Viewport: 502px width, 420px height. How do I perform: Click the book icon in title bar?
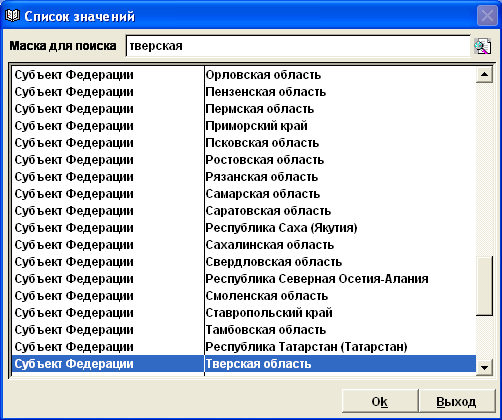click(12, 16)
